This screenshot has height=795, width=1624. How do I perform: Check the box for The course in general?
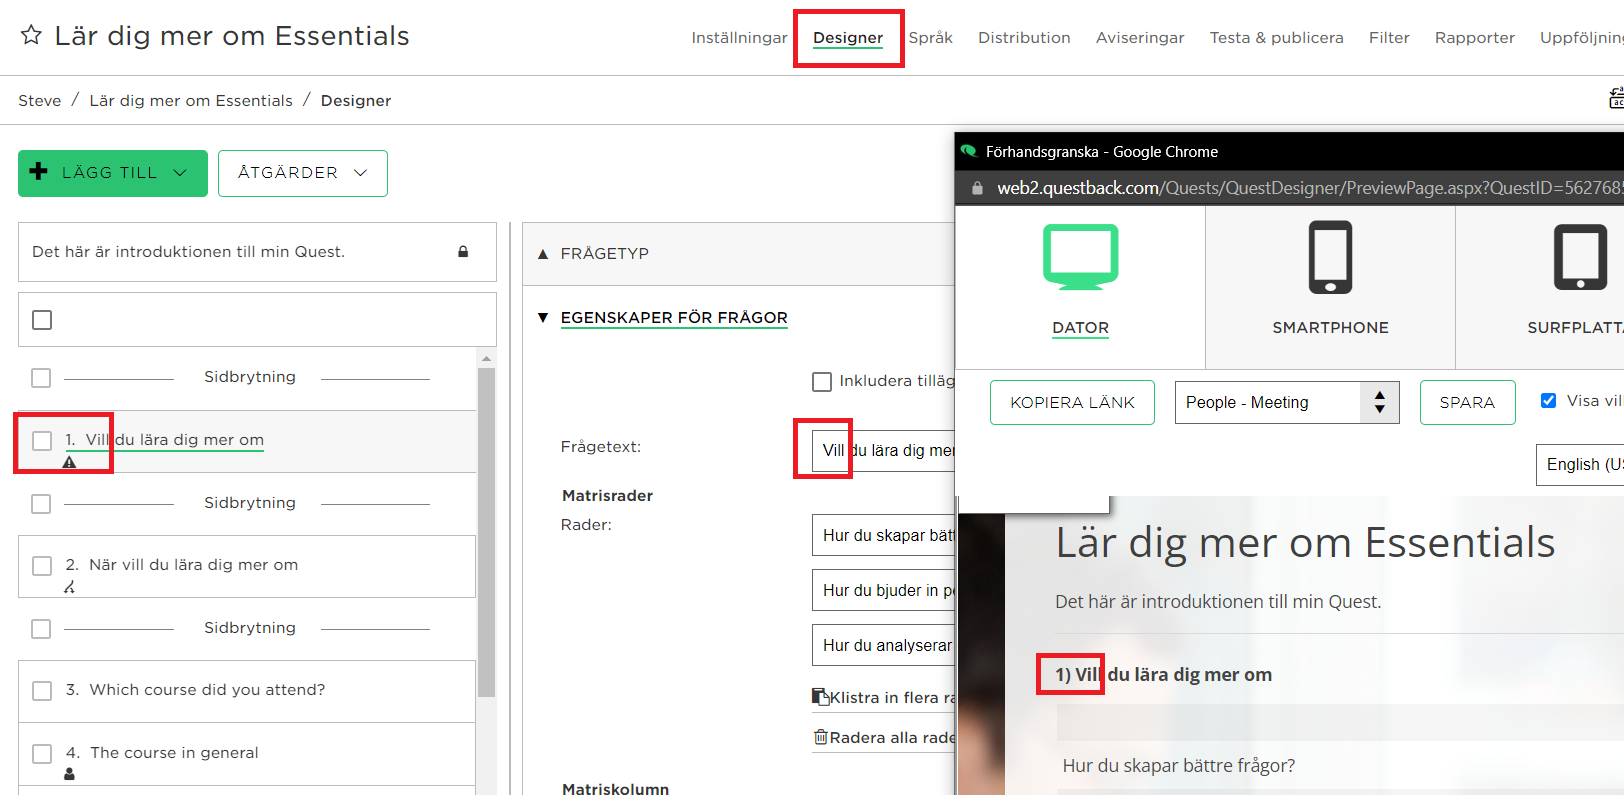[42, 754]
